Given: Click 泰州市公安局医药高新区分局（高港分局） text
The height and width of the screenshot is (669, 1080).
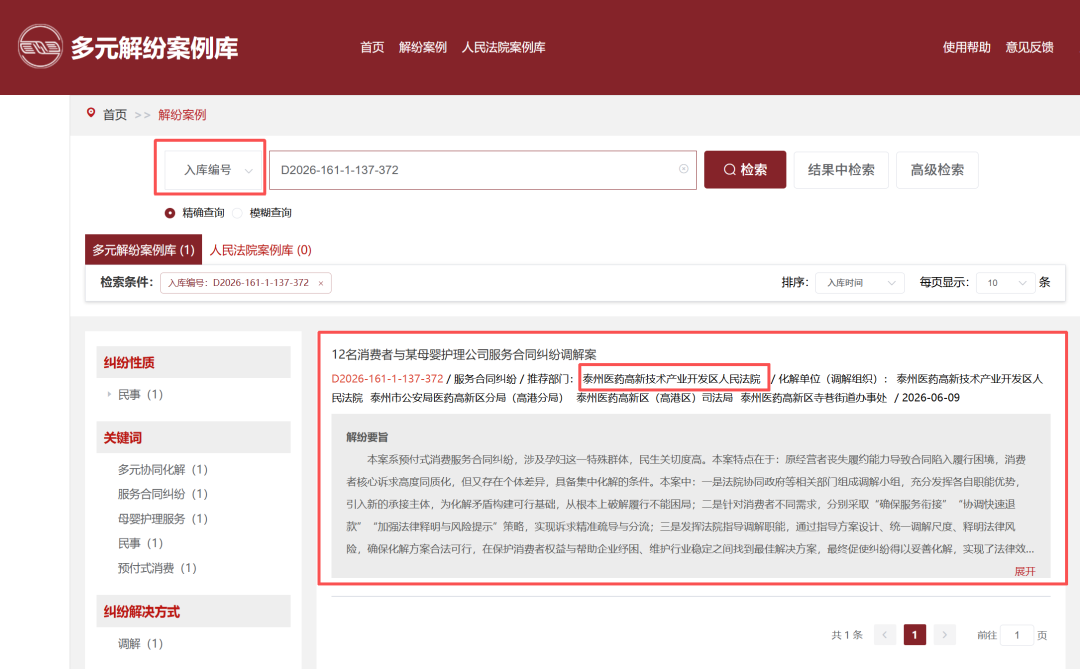Looking at the screenshot, I should pos(467,398).
